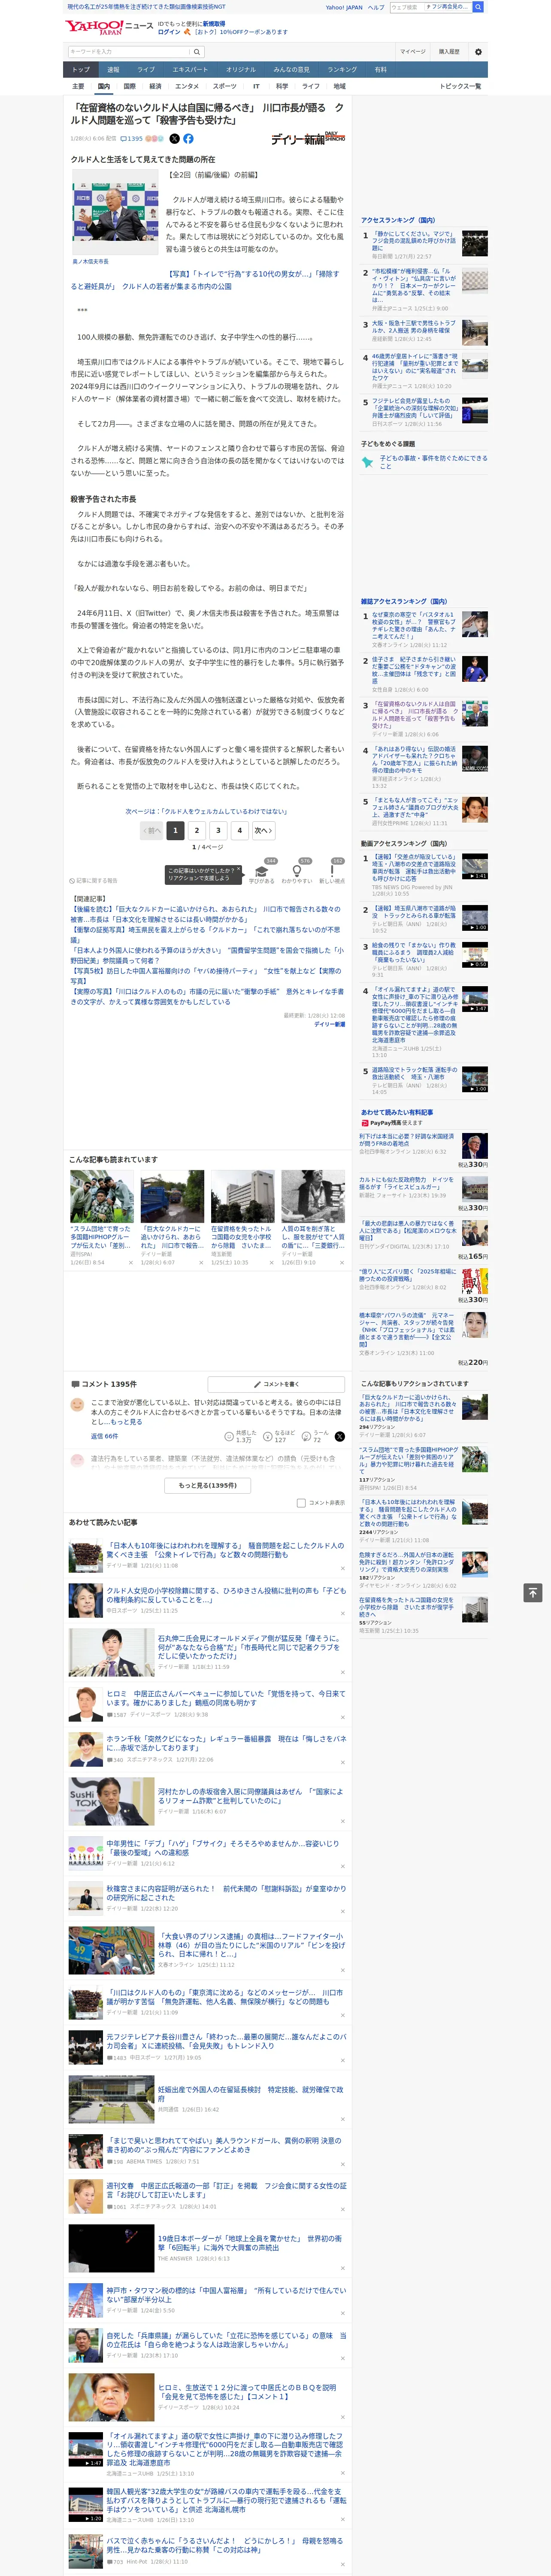Click 記事に関する報告 report icon link
Image resolution: width=551 pixels, height=2576 pixels.
coord(94,881)
